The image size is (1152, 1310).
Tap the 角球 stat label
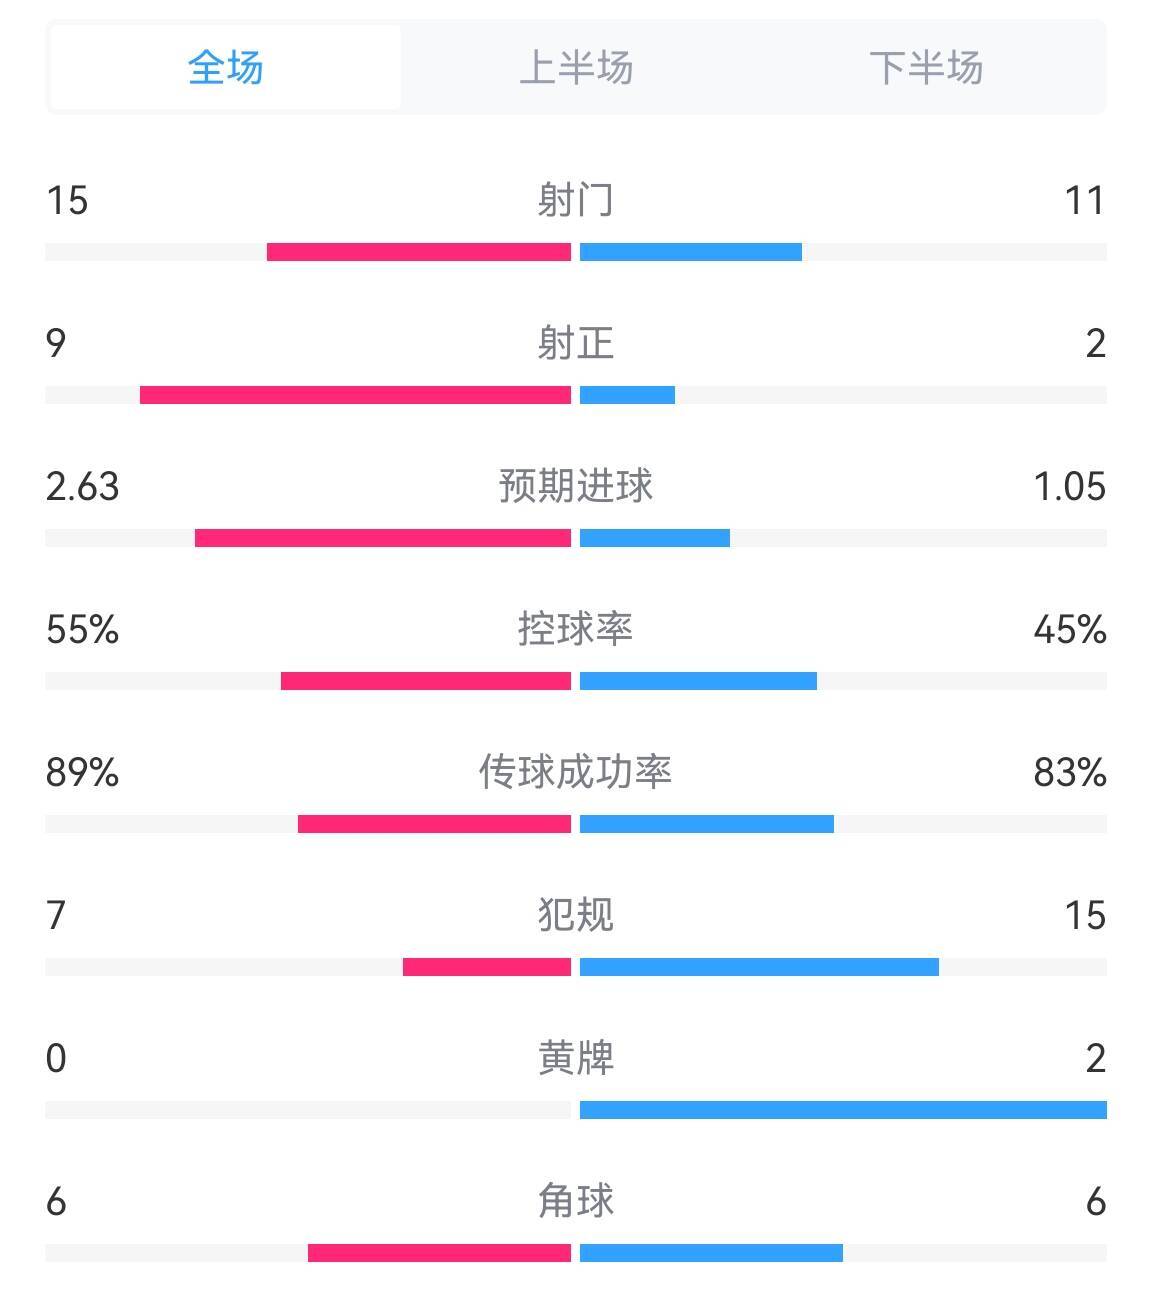(x=575, y=1201)
